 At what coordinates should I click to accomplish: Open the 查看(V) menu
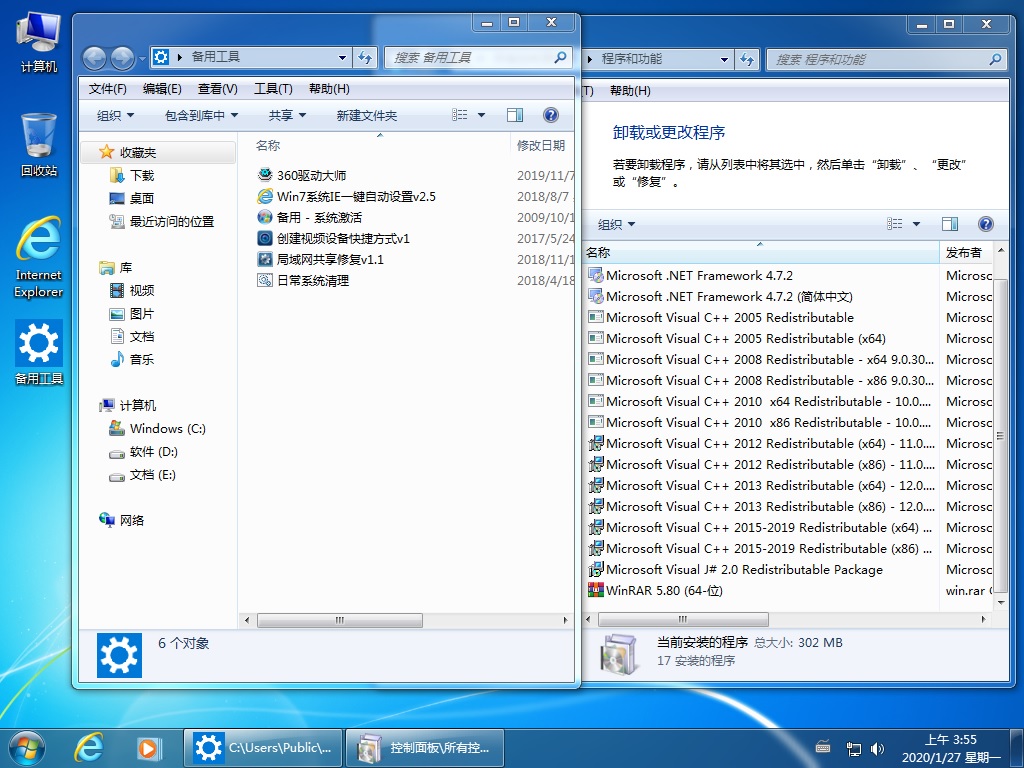[x=217, y=89]
